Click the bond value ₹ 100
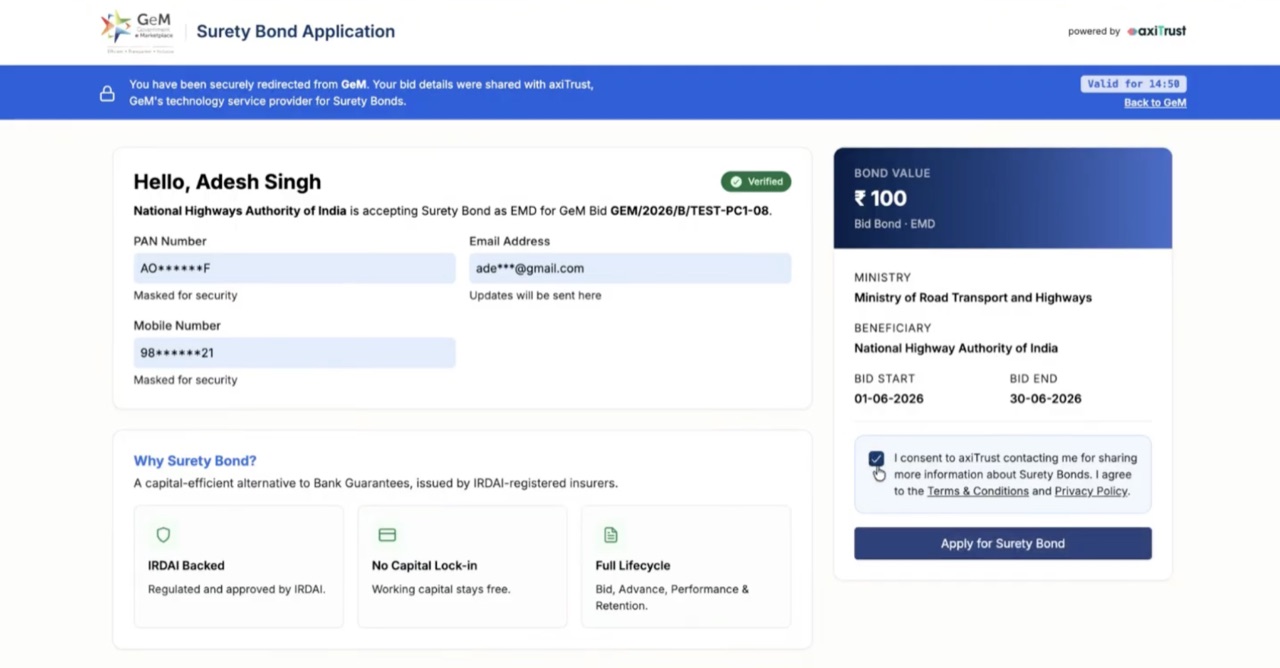The width and height of the screenshot is (1280, 668). [x=881, y=199]
